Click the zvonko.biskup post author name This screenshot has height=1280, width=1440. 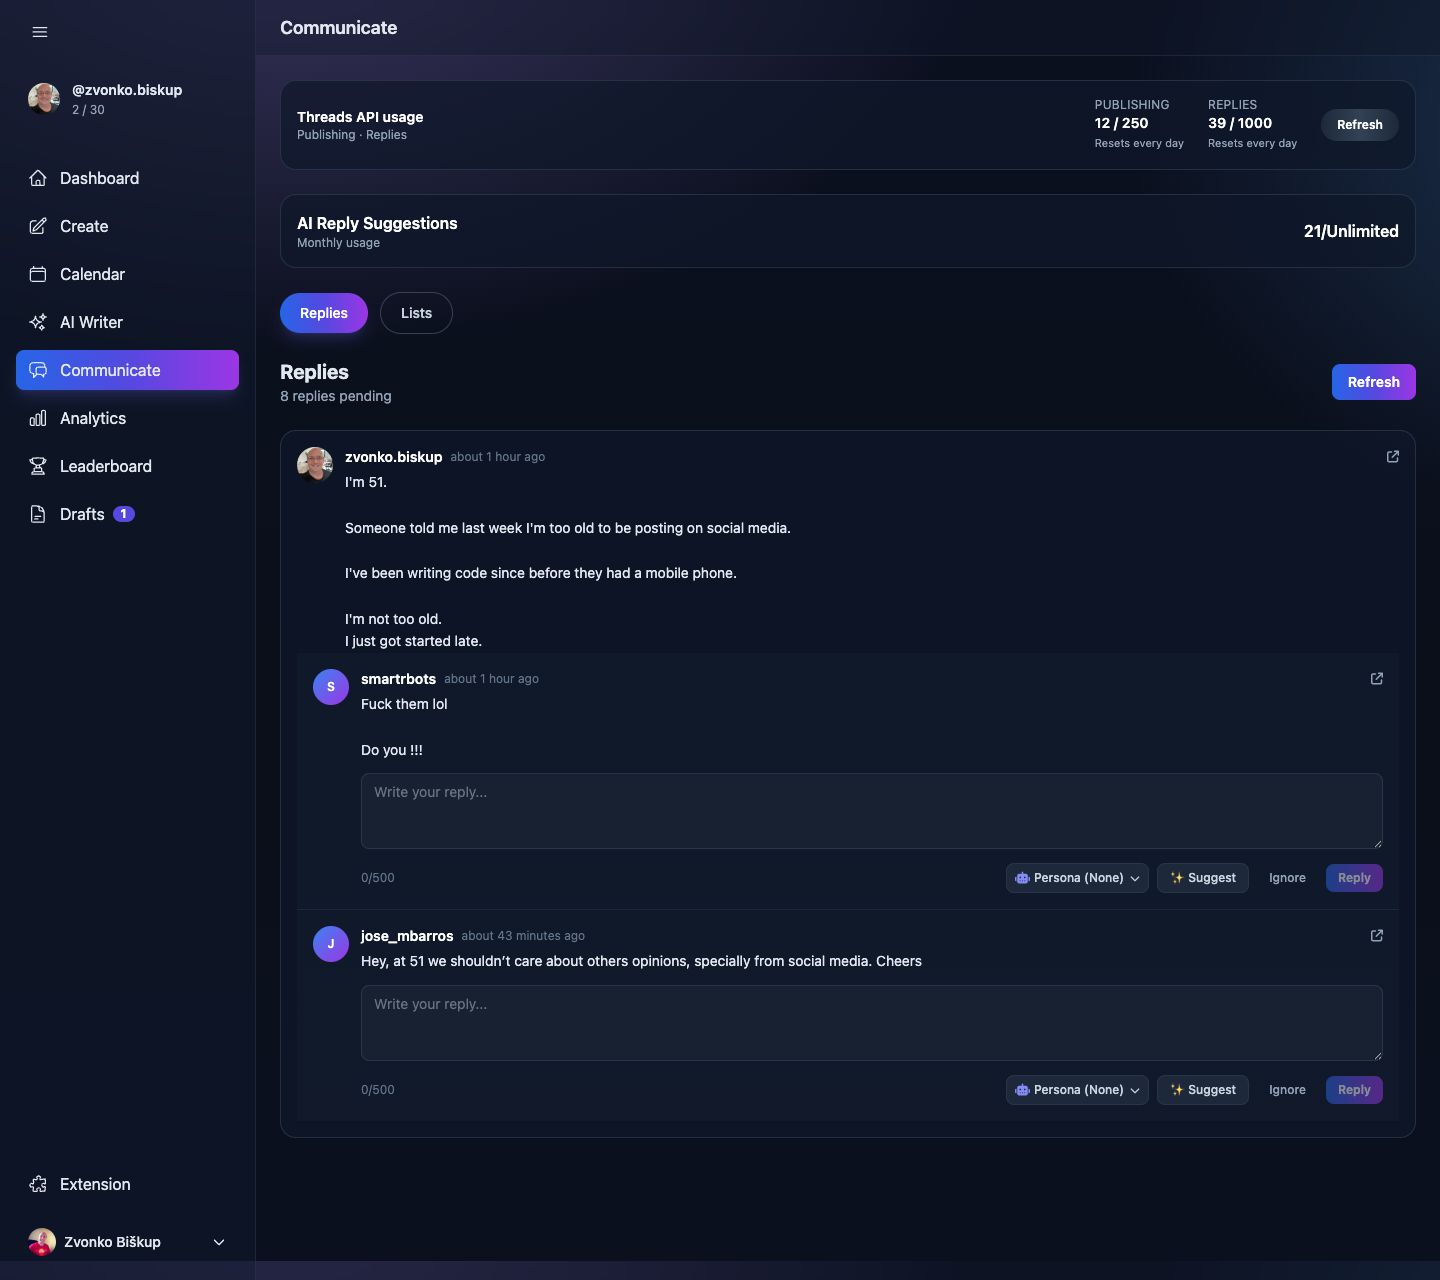393,457
